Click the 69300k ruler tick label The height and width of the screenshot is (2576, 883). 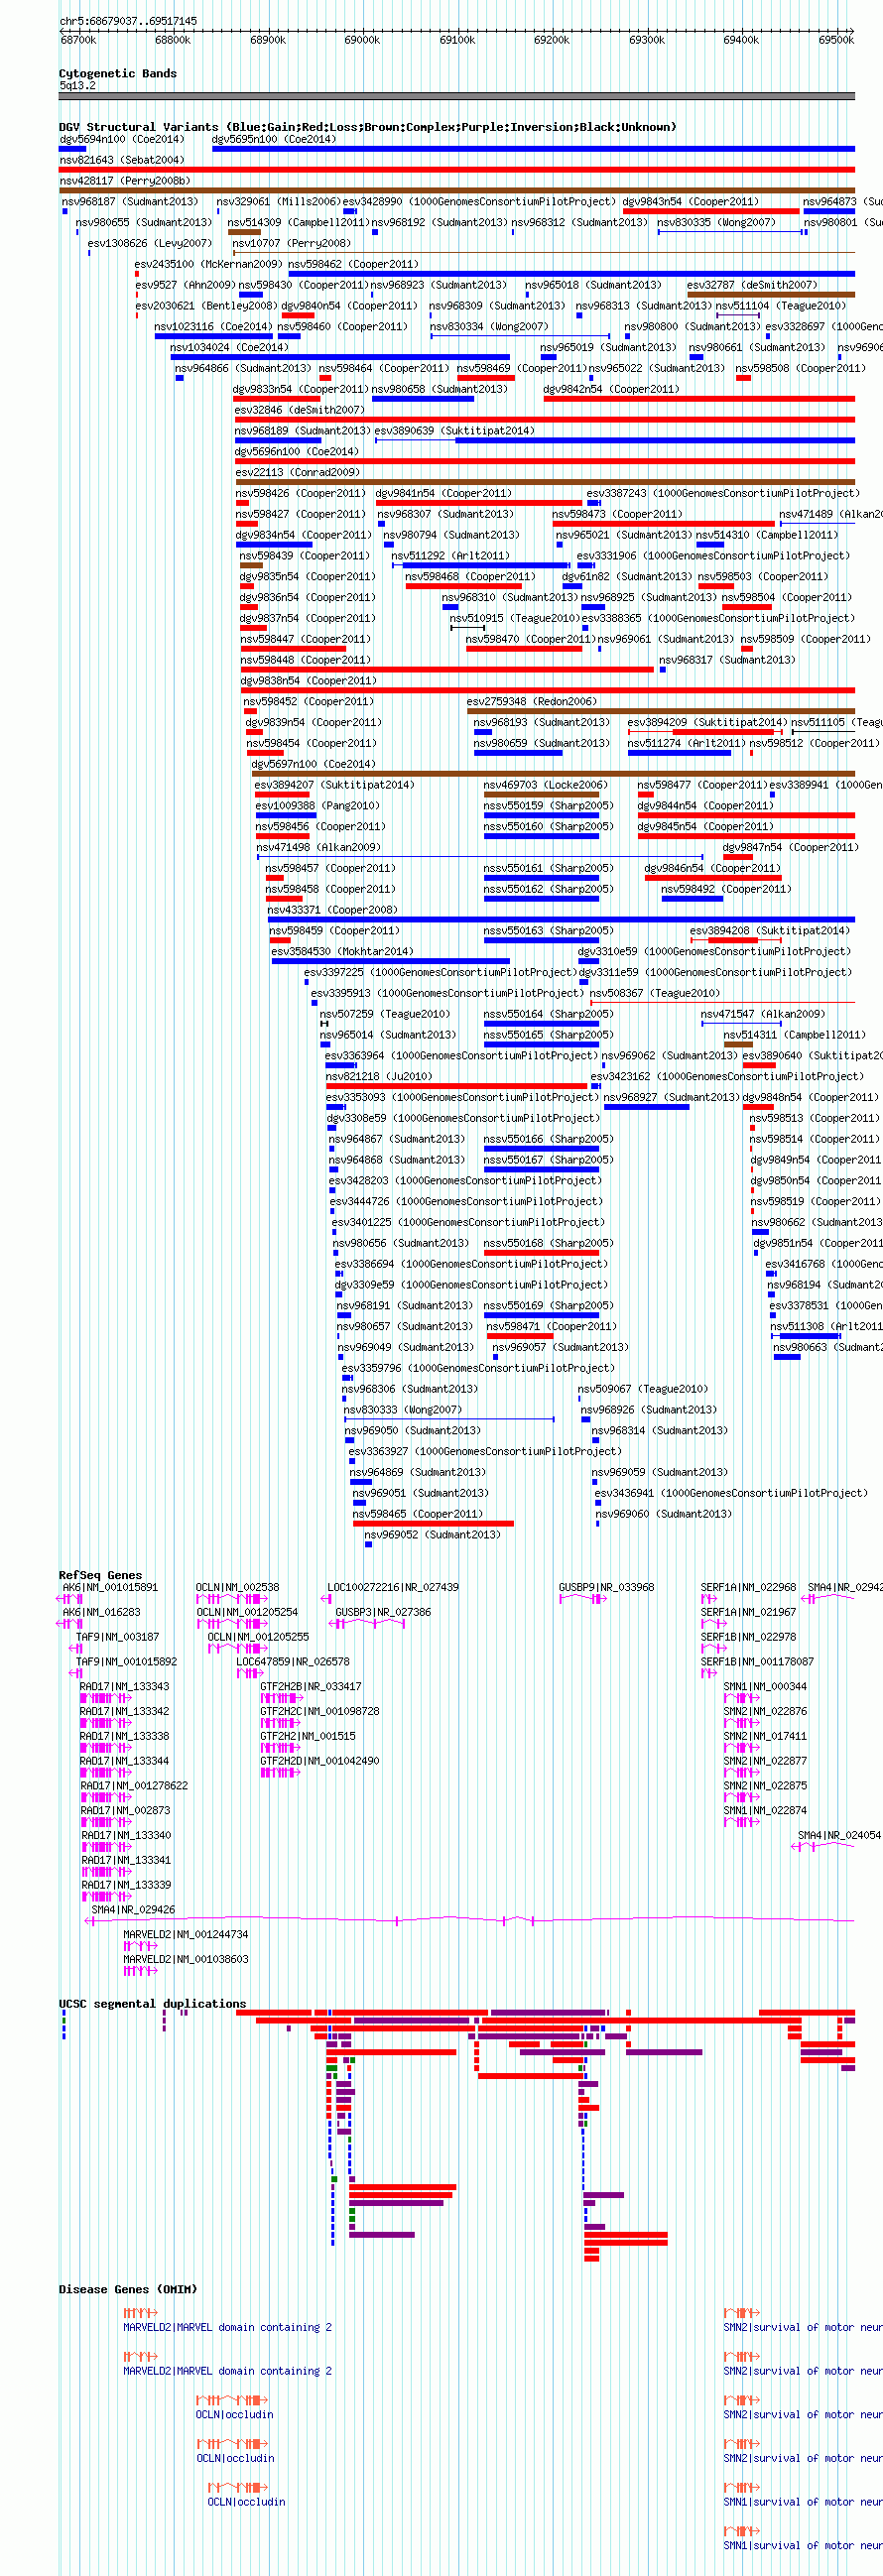pyautogui.click(x=647, y=40)
